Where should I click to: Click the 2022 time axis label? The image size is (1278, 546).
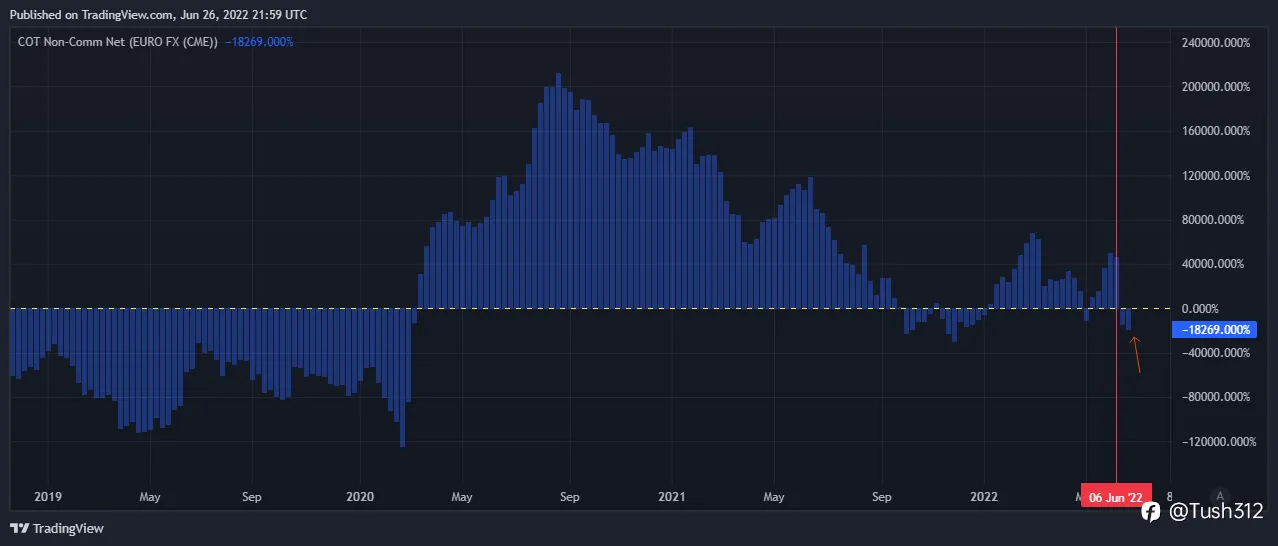click(x=984, y=496)
